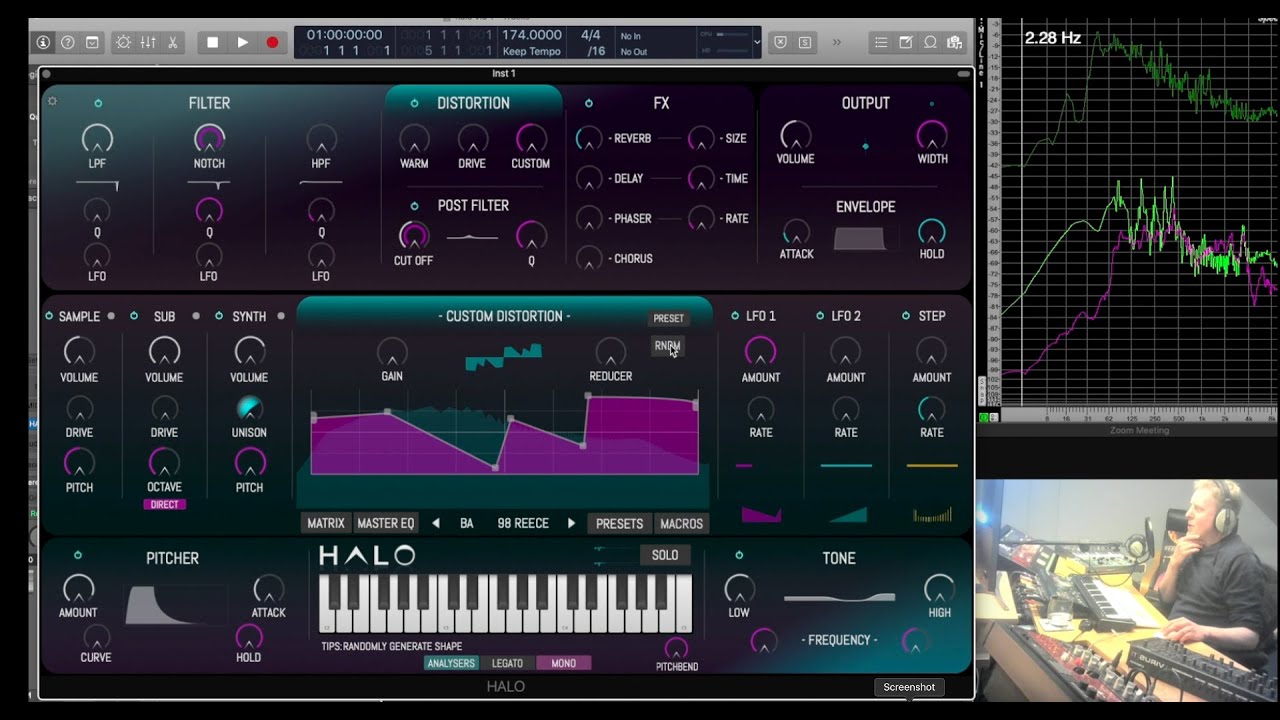The width and height of the screenshot is (1280, 720).
Task: Click the CUSTOM distortion knob
Action: click(531, 139)
